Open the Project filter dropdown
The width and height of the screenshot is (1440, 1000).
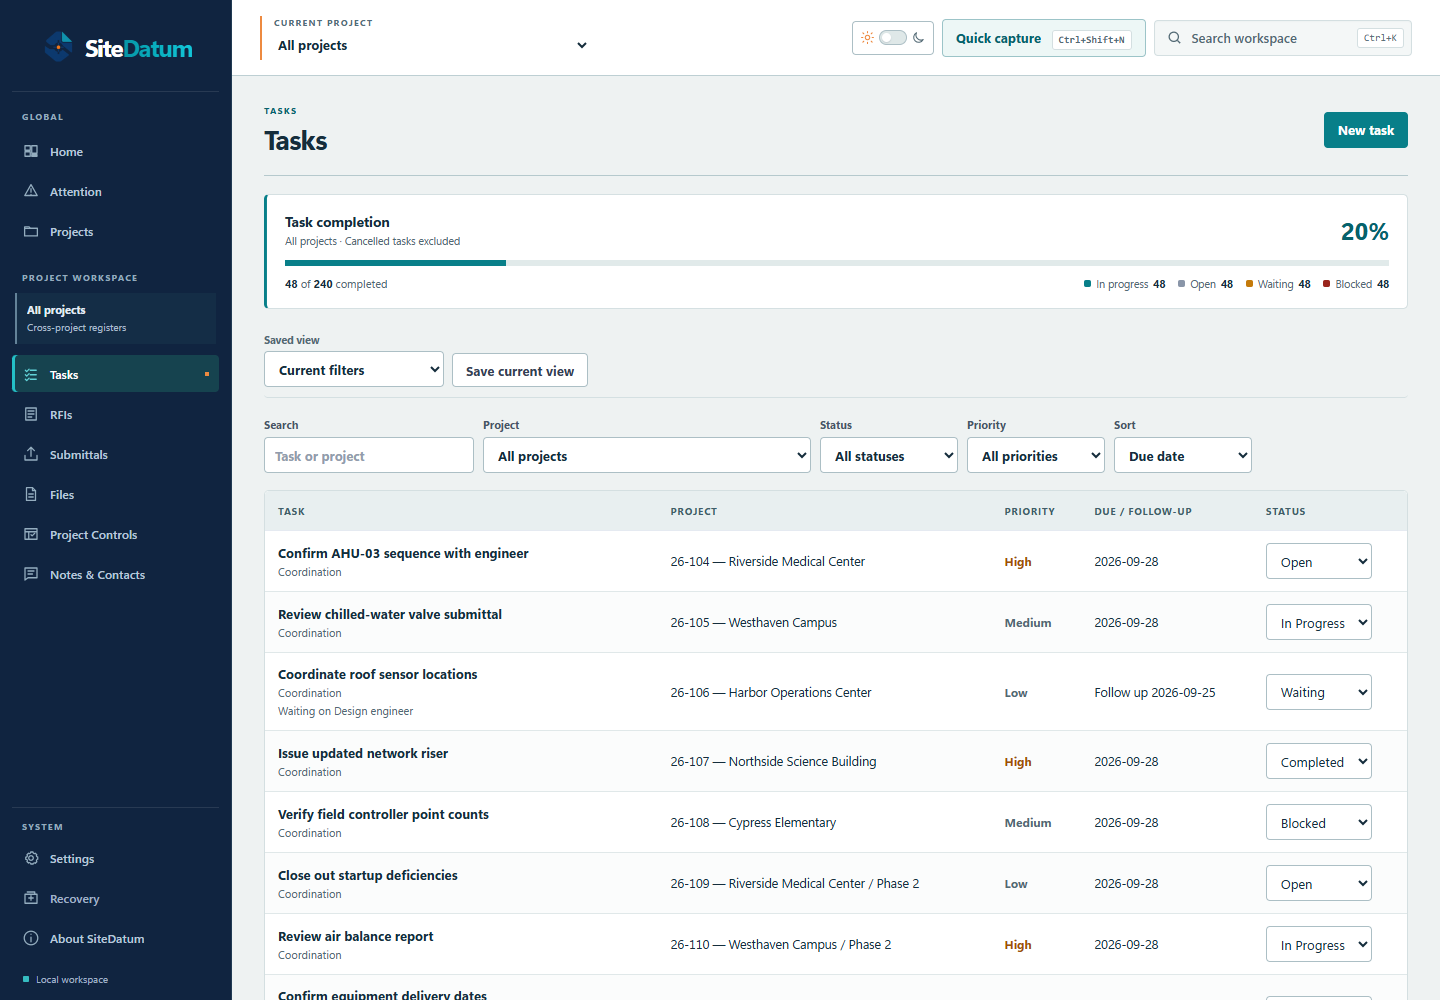(x=647, y=455)
